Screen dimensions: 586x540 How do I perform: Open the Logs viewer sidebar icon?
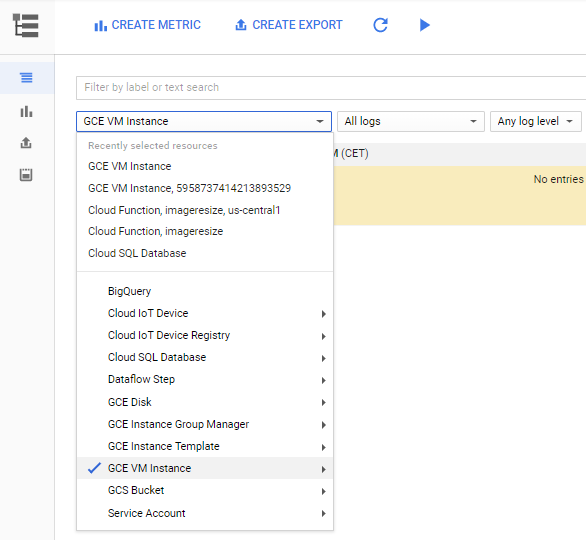pyautogui.click(x=26, y=78)
